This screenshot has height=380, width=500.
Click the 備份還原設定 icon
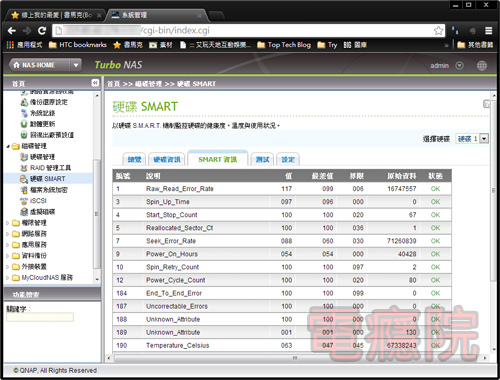(x=24, y=102)
